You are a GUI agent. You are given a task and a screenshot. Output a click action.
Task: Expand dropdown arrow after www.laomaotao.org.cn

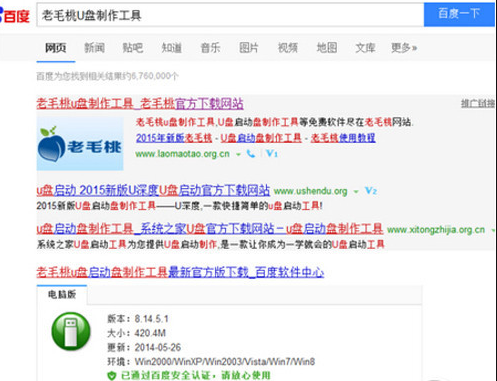[x=238, y=154]
